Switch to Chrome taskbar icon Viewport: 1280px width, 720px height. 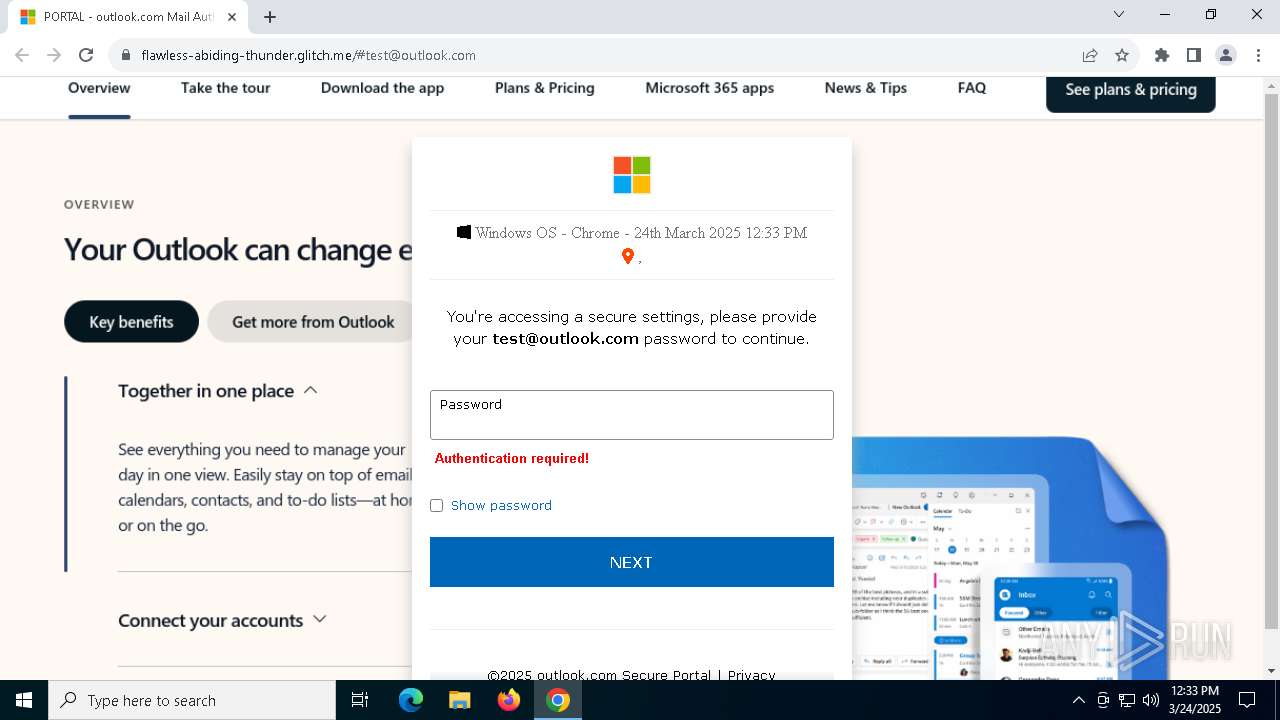[x=558, y=700]
